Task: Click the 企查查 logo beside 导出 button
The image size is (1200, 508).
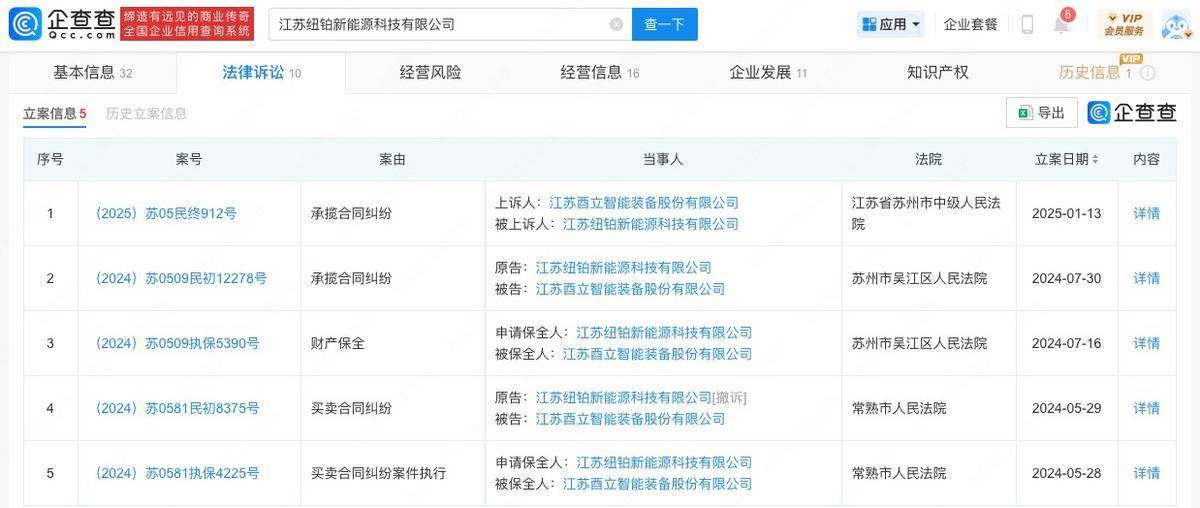Action: (1133, 113)
